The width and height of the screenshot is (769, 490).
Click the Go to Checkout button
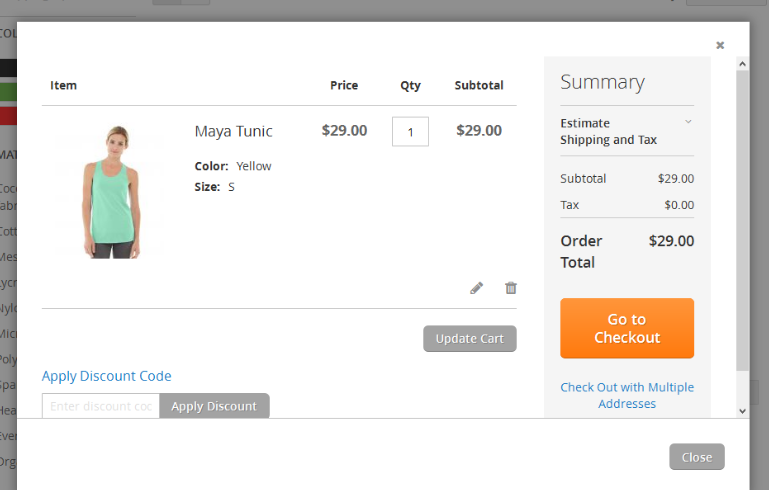click(x=627, y=328)
